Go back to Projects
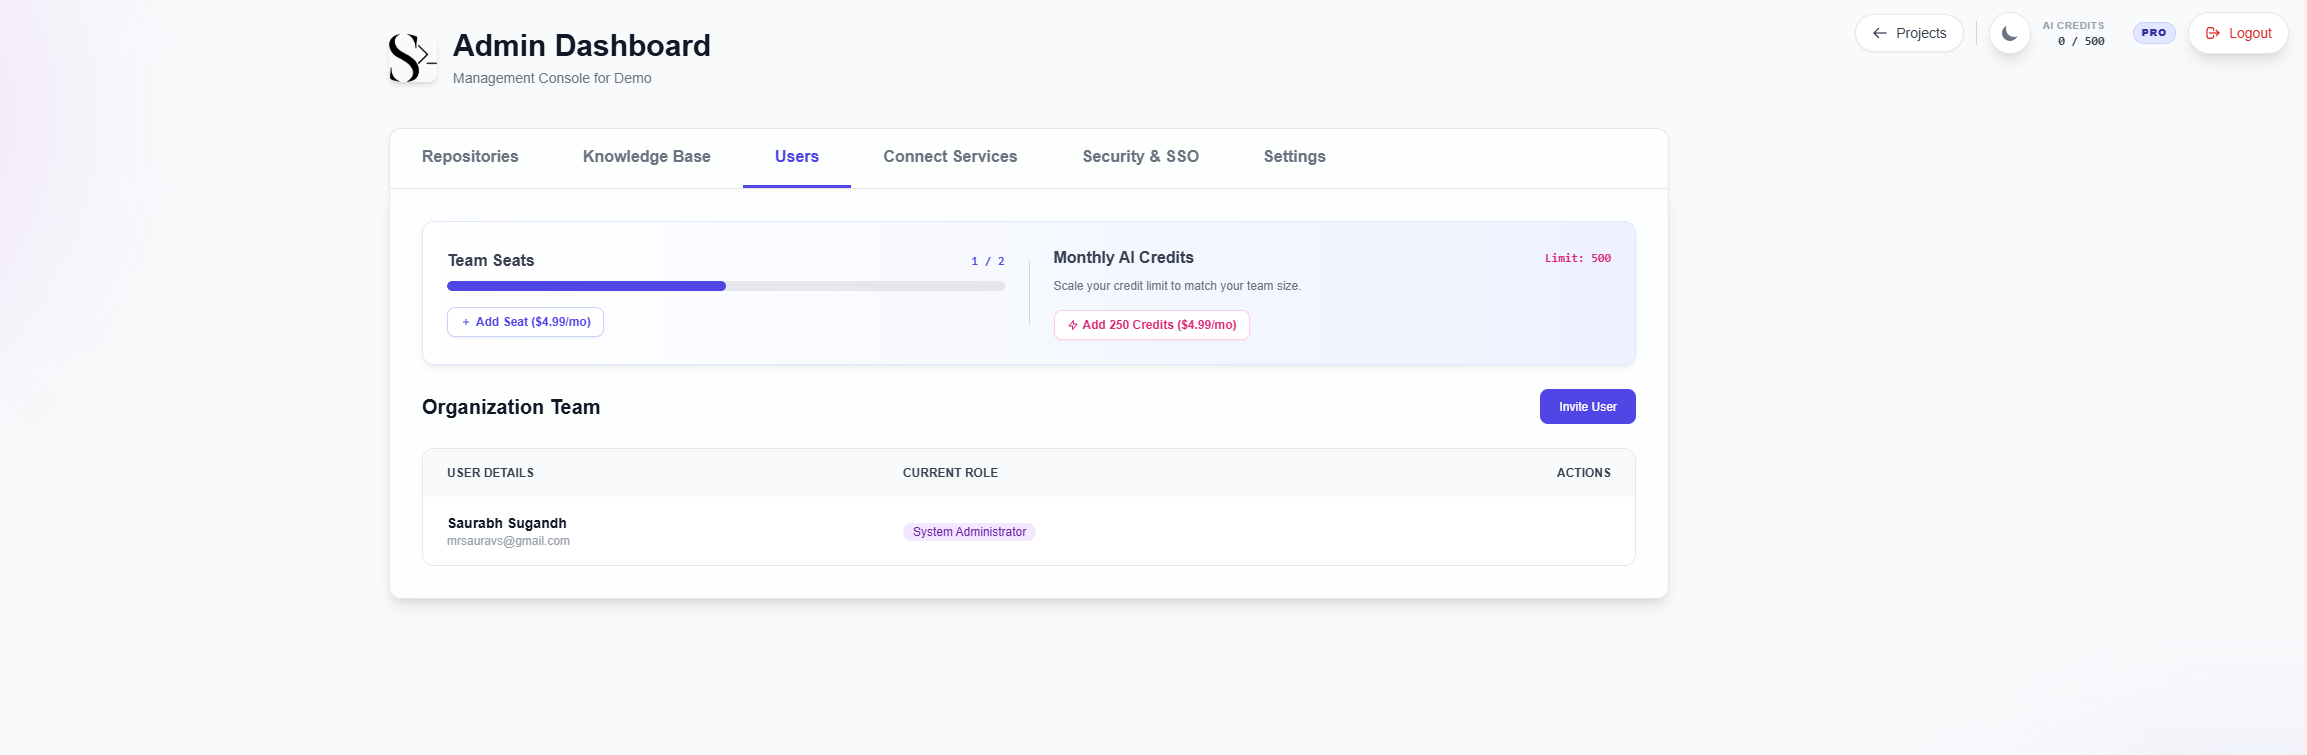 [x=1909, y=33]
